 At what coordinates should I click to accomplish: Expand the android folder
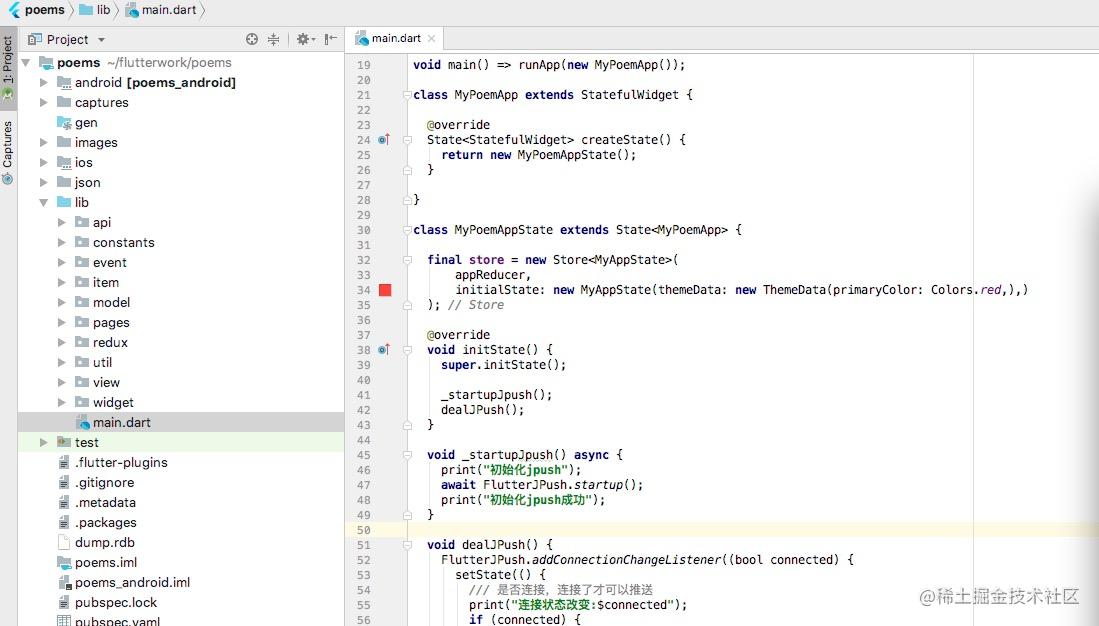tap(43, 82)
